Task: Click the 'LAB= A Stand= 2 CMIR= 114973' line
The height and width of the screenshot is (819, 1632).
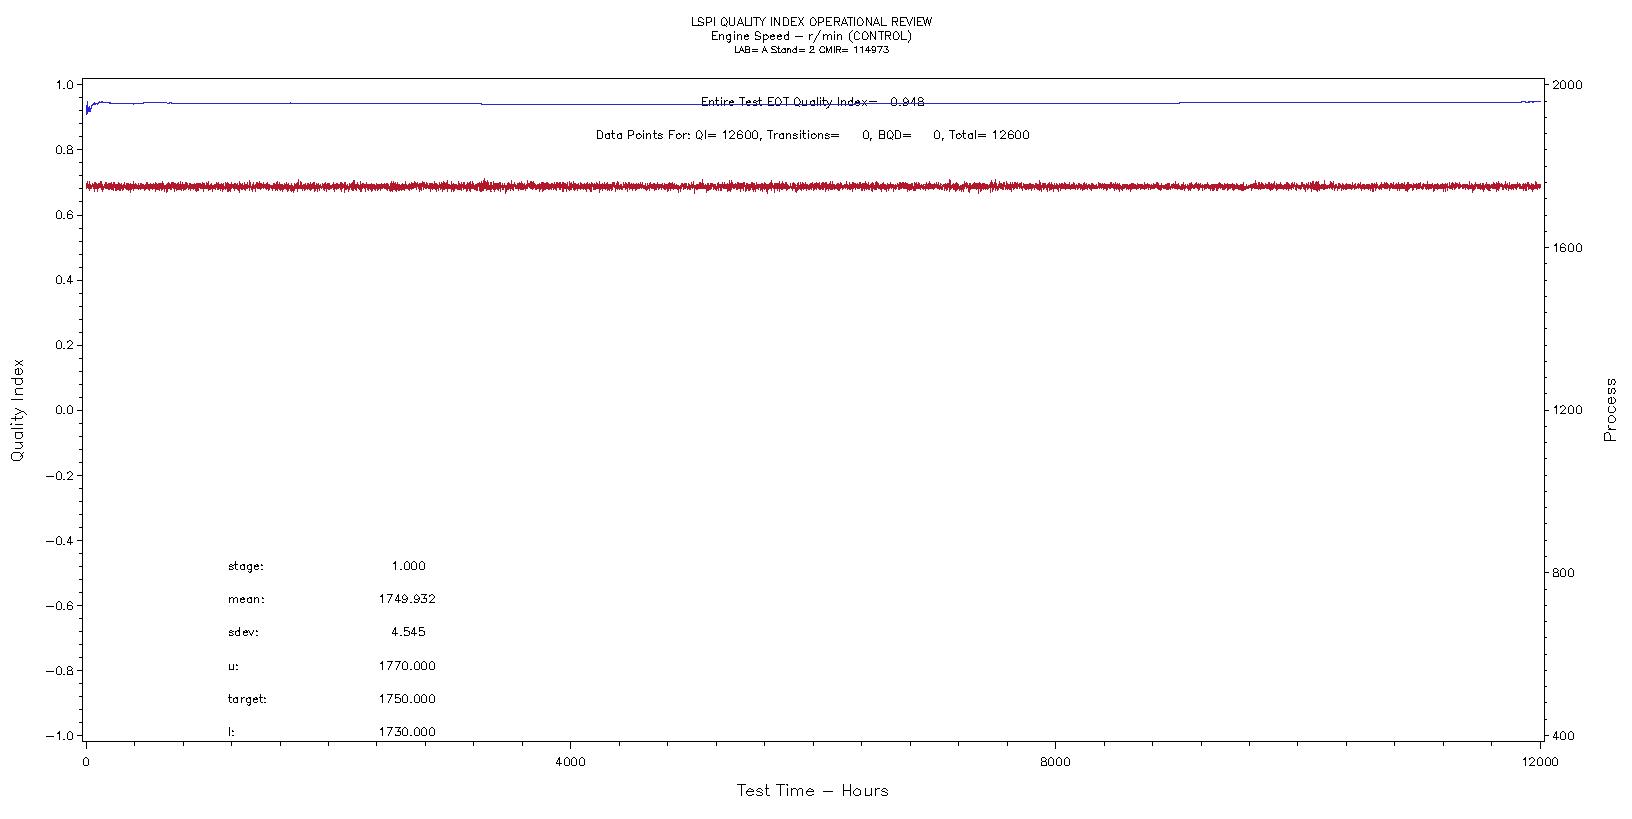Action: coord(811,49)
